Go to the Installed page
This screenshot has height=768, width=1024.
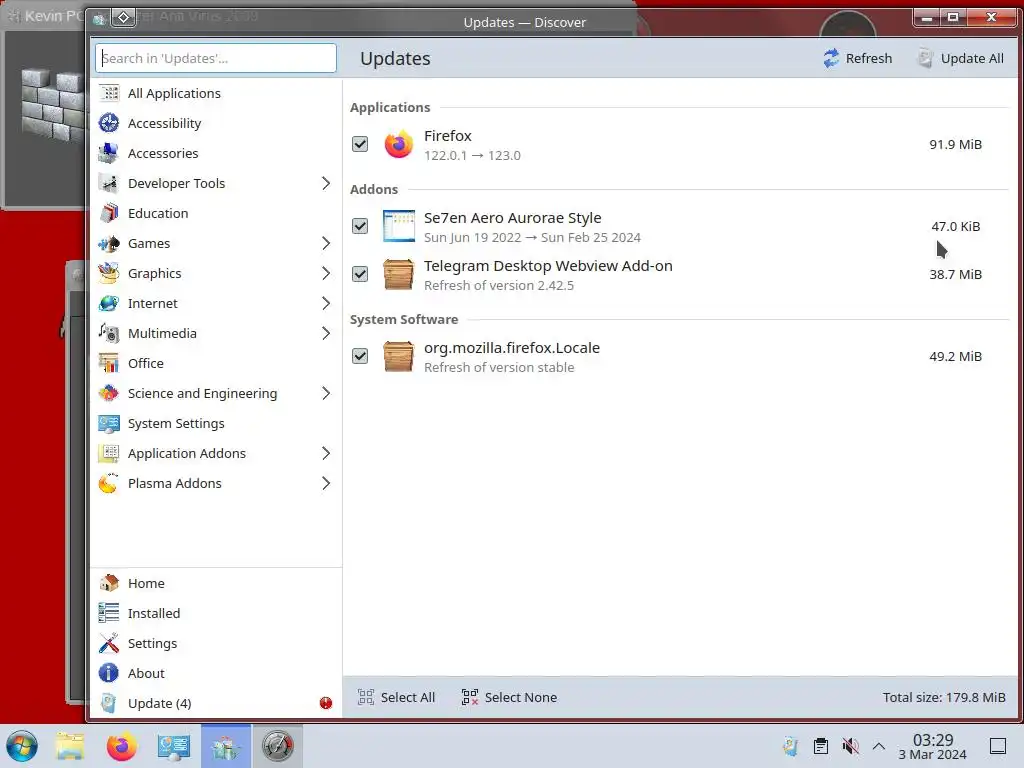216,613
